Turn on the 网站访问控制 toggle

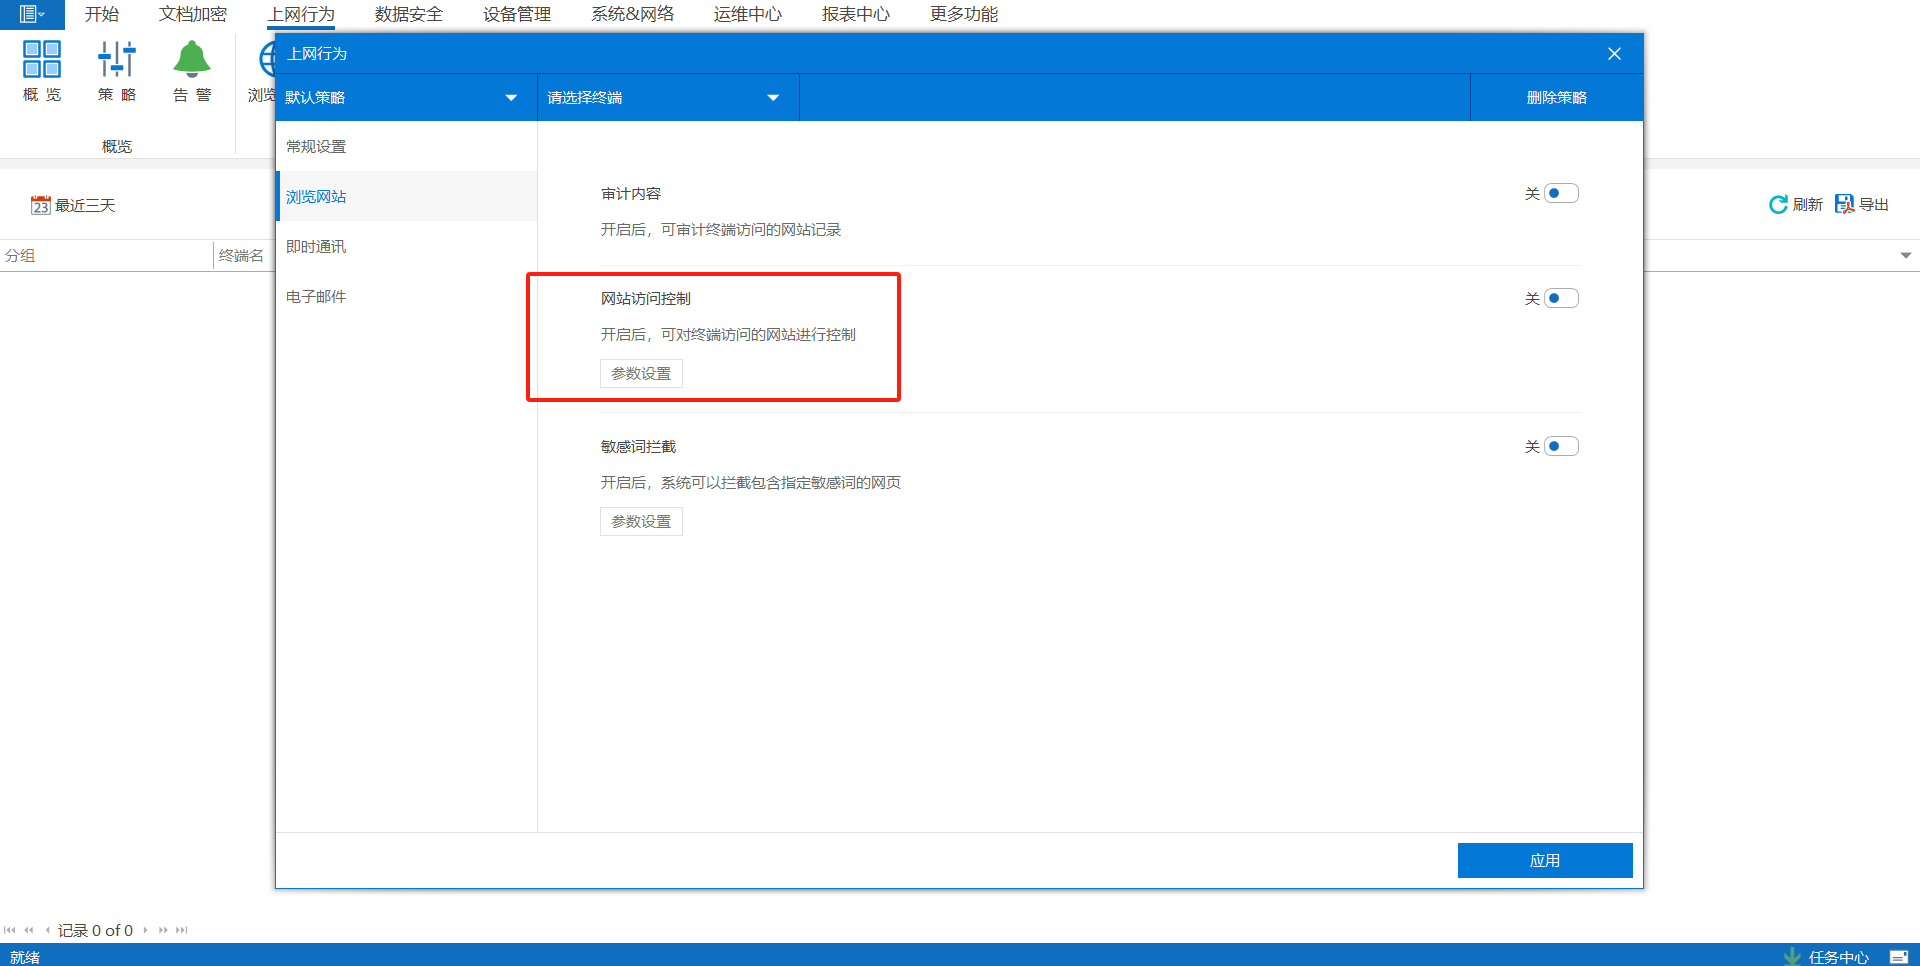[x=1560, y=299]
